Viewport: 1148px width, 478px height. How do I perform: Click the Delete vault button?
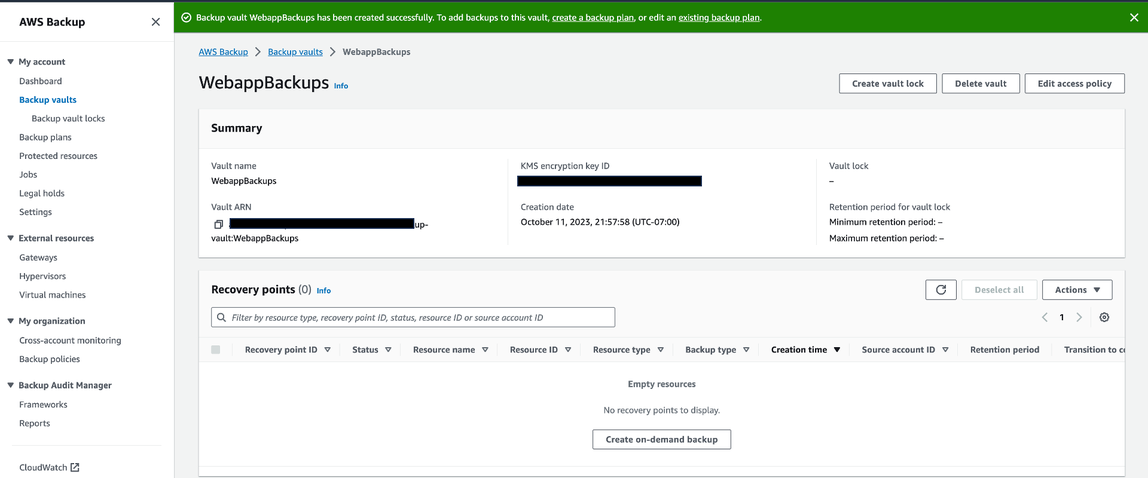(x=980, y=83)
